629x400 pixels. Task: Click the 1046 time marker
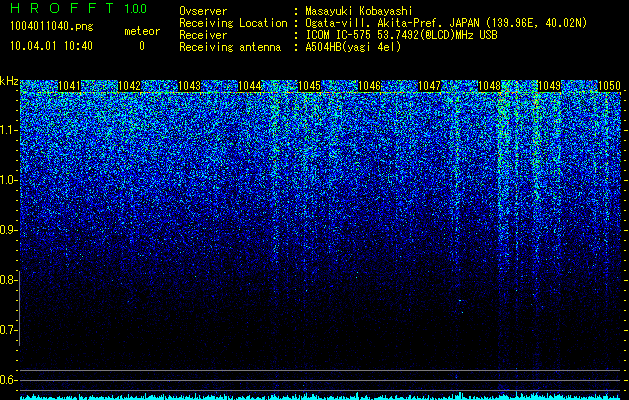[x=369, y=86]
